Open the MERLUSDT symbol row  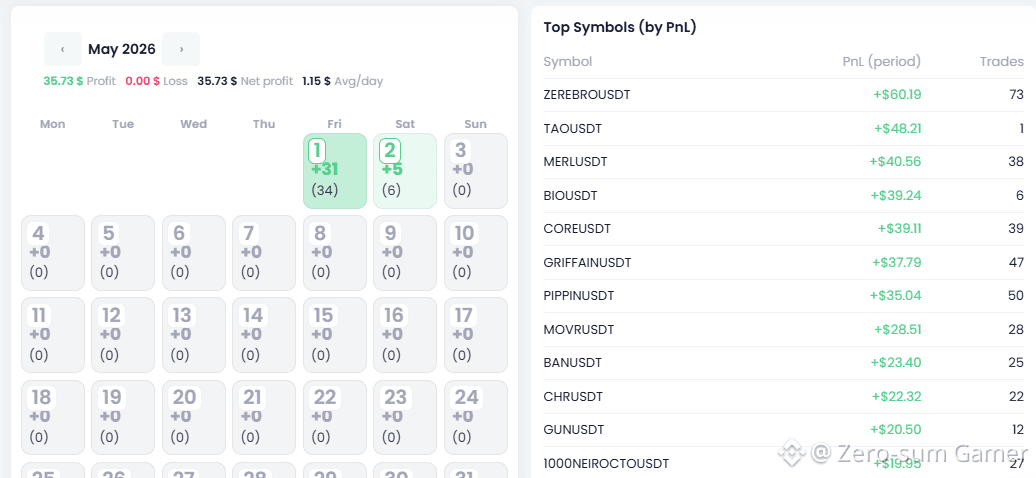(784, 162)
